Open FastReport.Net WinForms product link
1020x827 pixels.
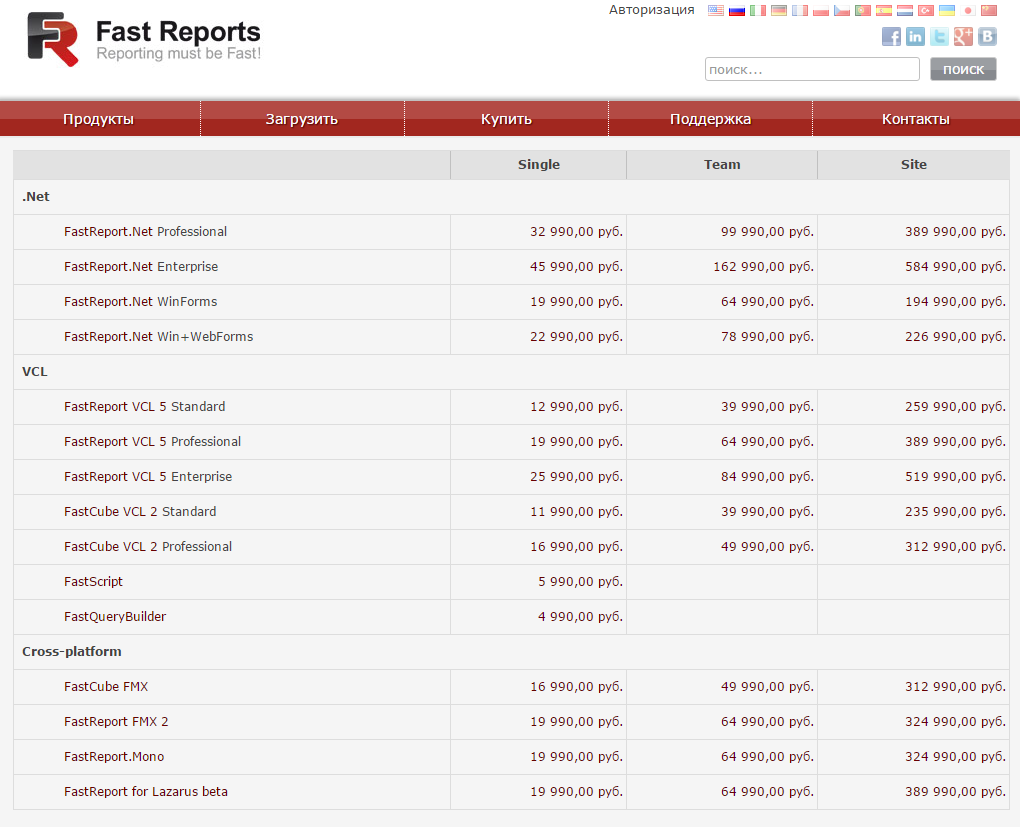point(141,302)
